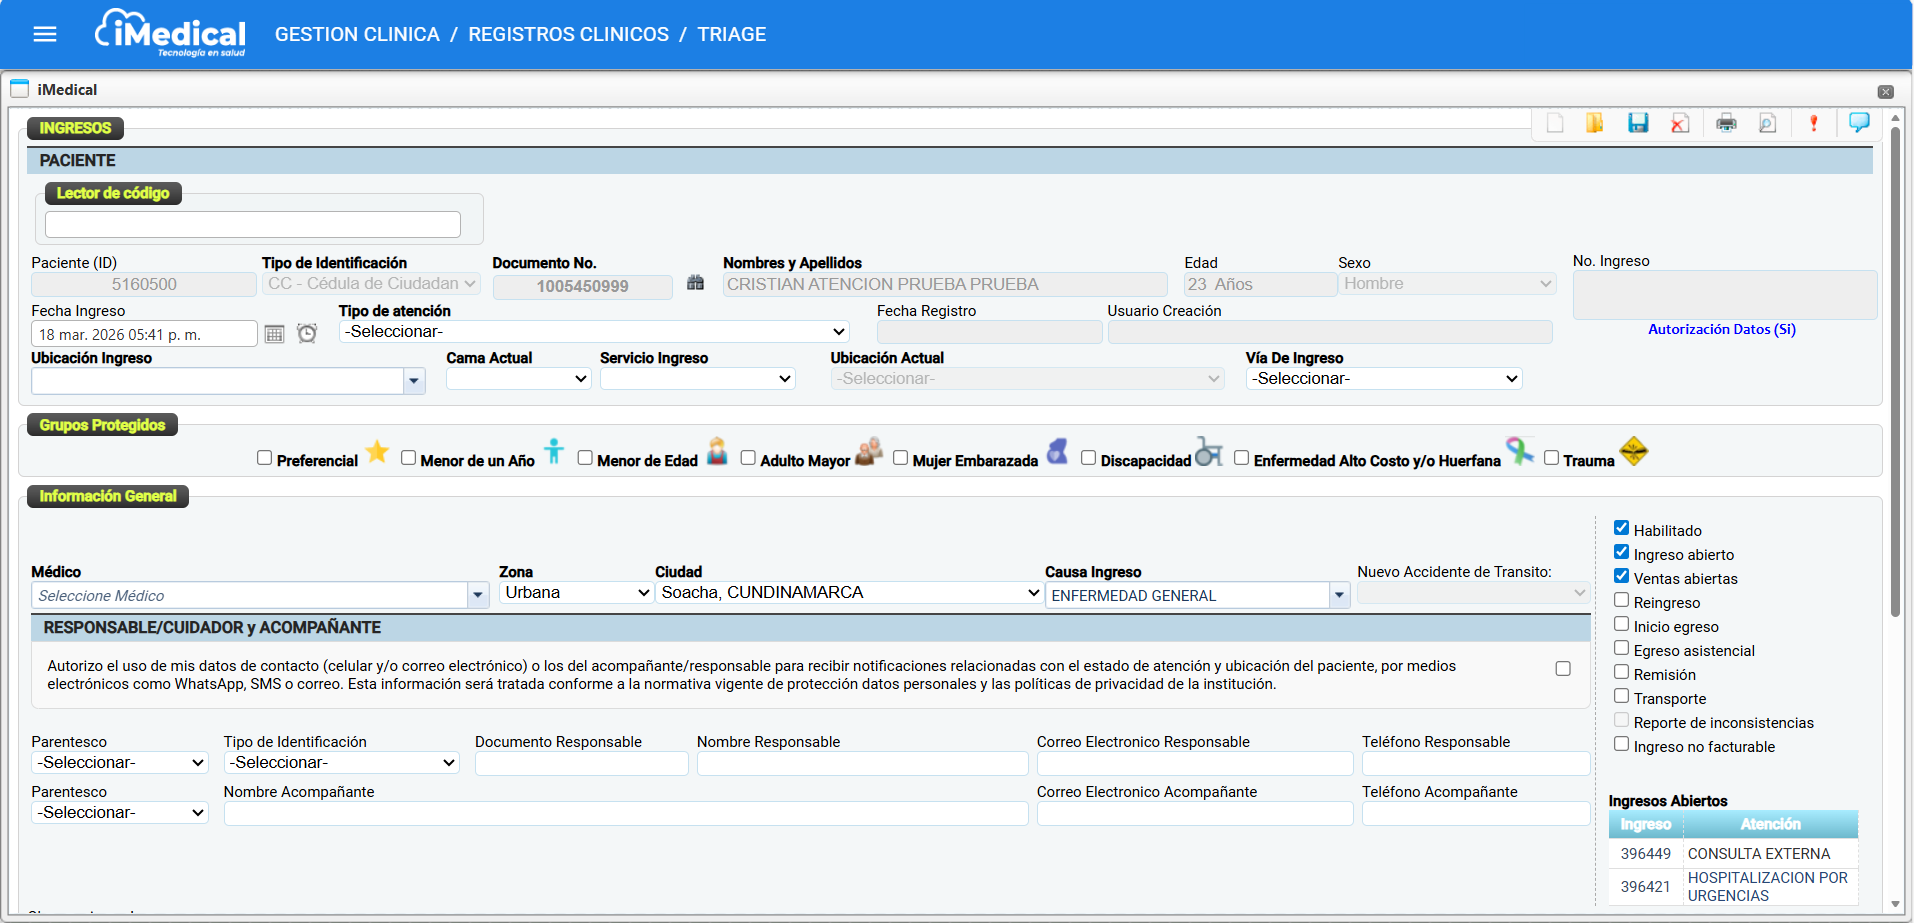Viewport: 1914px width, 923px height.
Task: Click the Lector de código input field
Action: (253, 224)
